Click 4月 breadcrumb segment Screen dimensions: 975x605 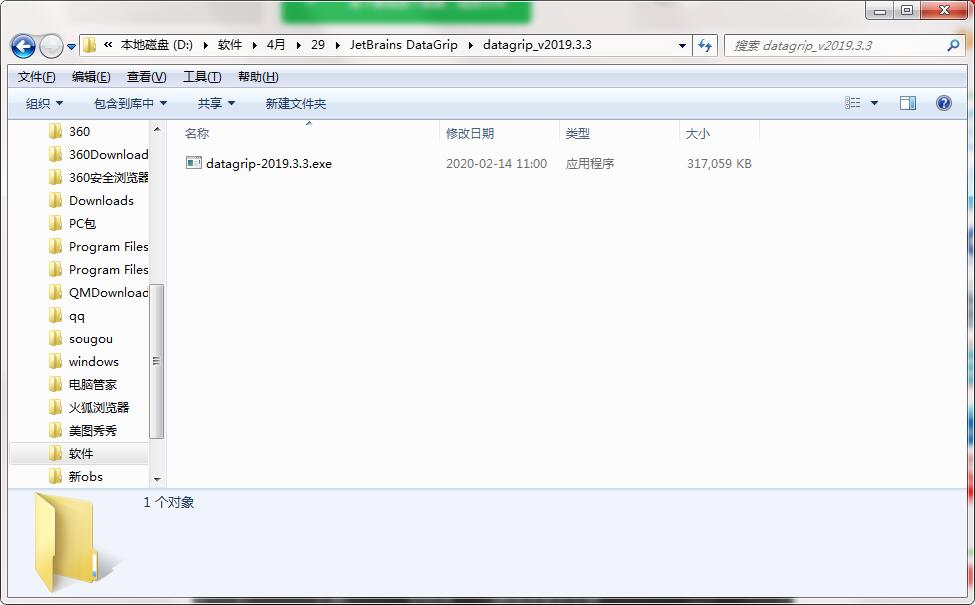tap(275, 45)
